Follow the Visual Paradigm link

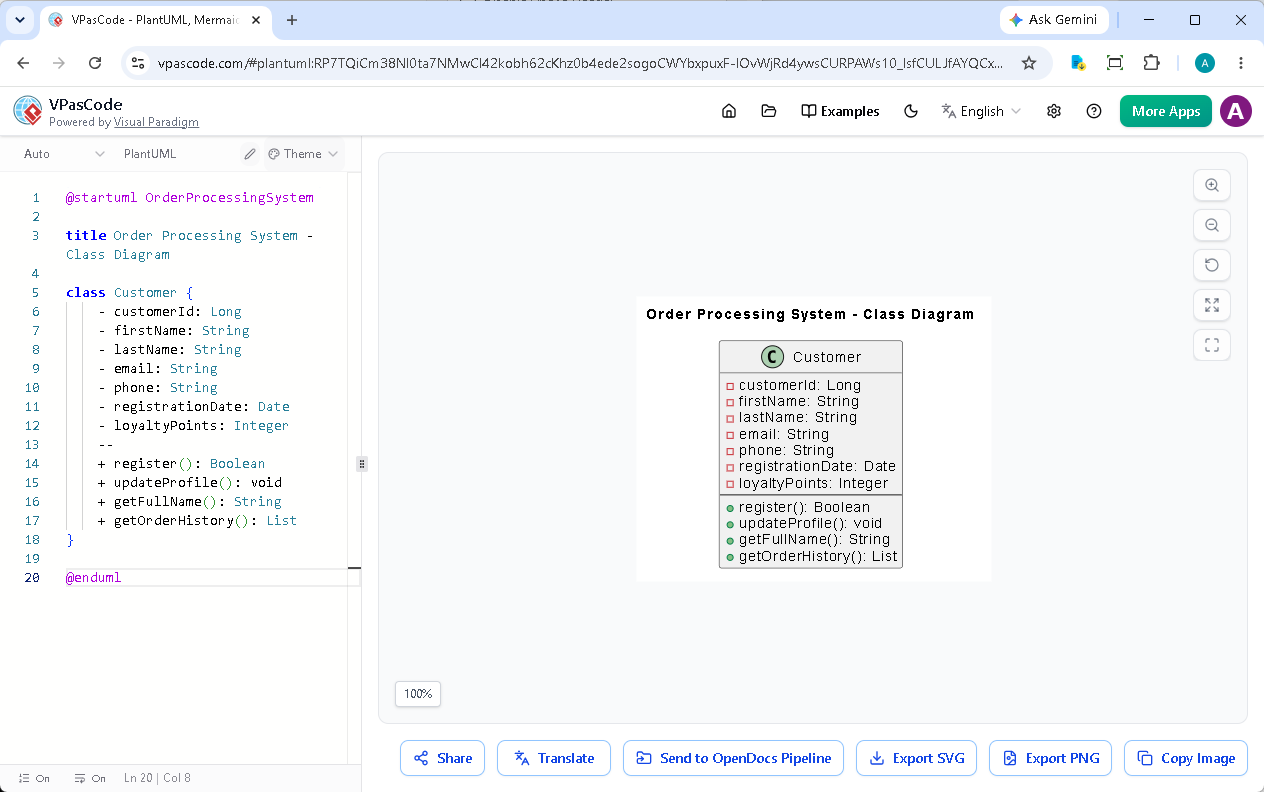pyautogui.click(x=156, y=122)
